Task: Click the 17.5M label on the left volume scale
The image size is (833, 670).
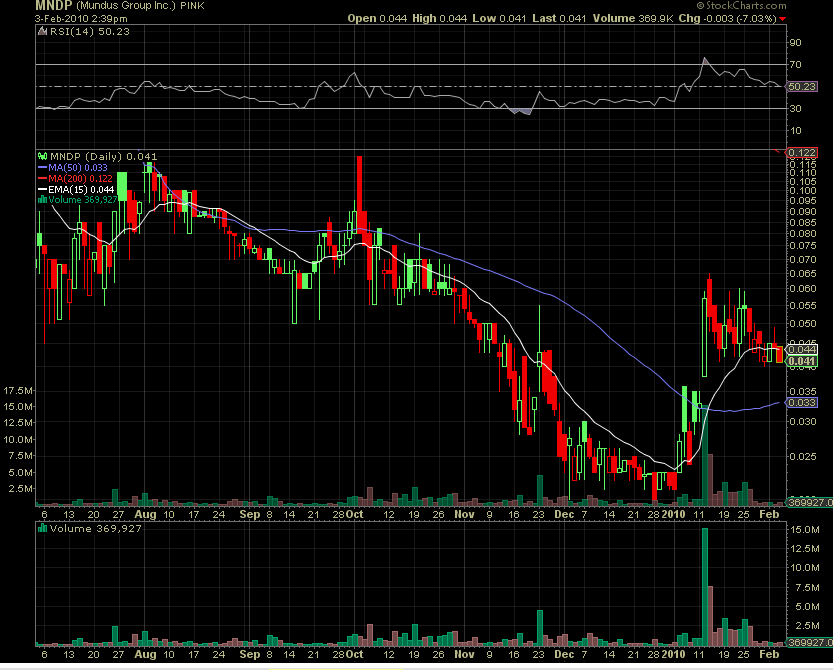Action: tap(18, 391)
